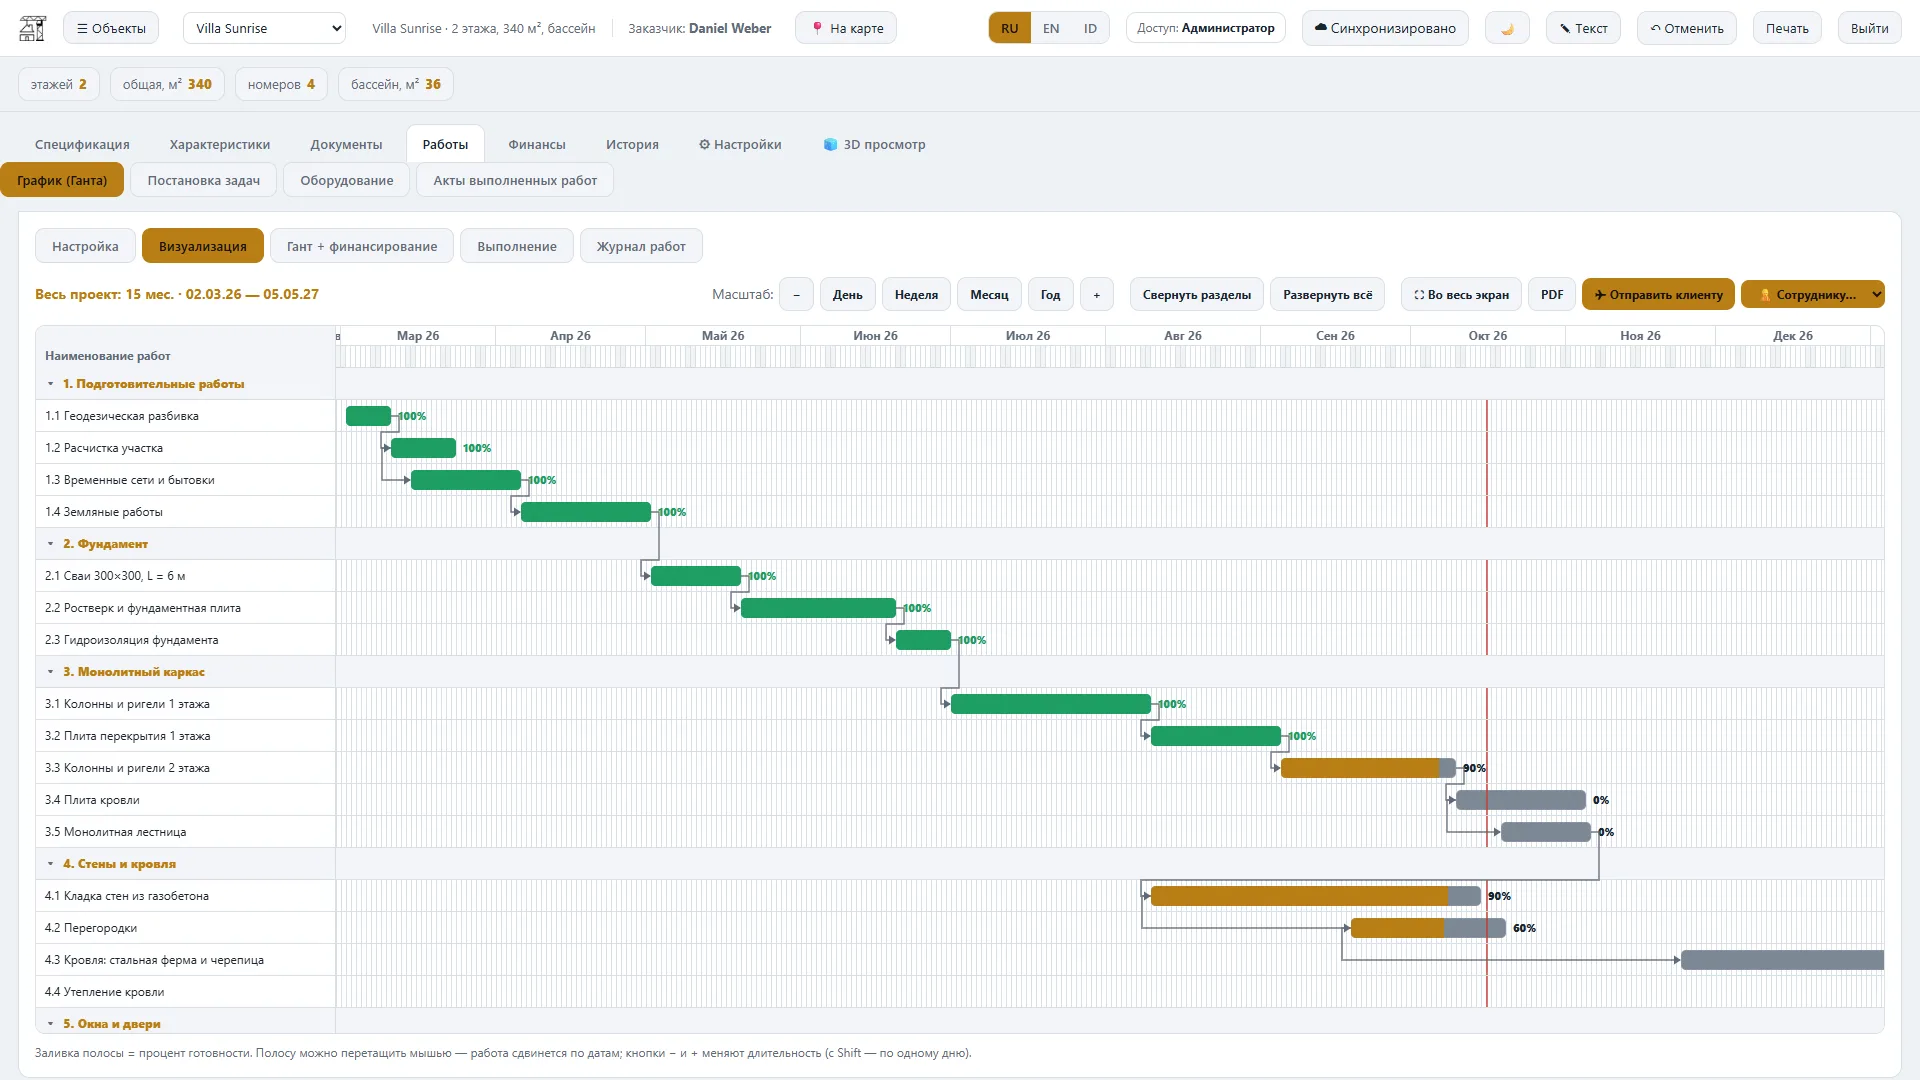
Task: Click the crane logo icon
Action: point(33,28)
